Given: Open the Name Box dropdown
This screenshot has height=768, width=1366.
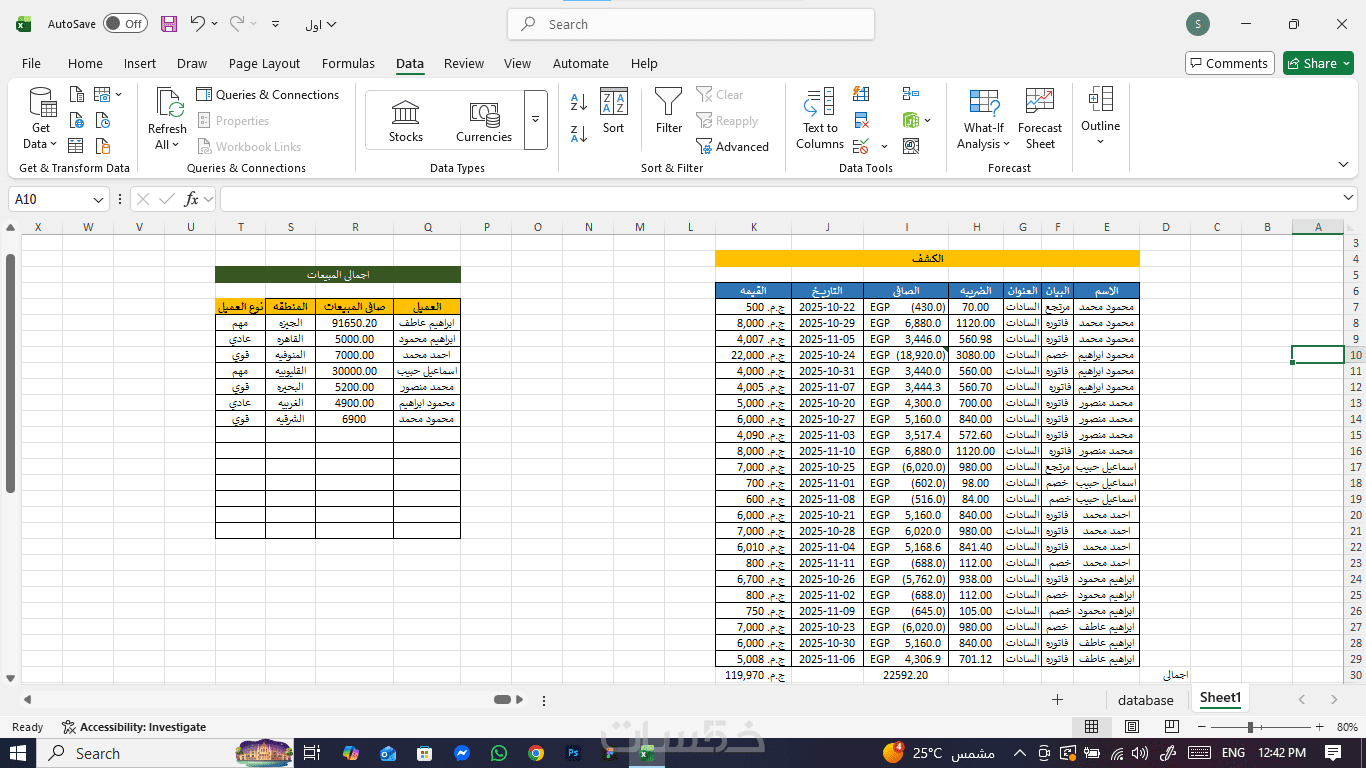Looking at the screenshot, I should coord(98,199).
